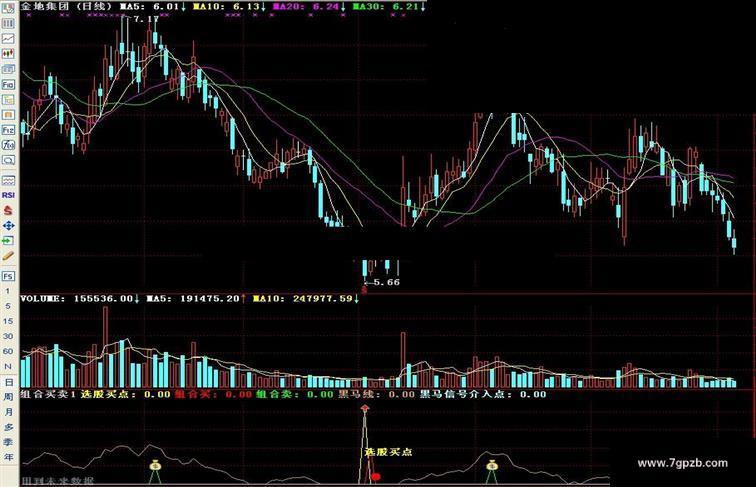Open the RSI indicator icon
Image resolution: width=756 pixels, height=487 pixels.
coord(8,195)
